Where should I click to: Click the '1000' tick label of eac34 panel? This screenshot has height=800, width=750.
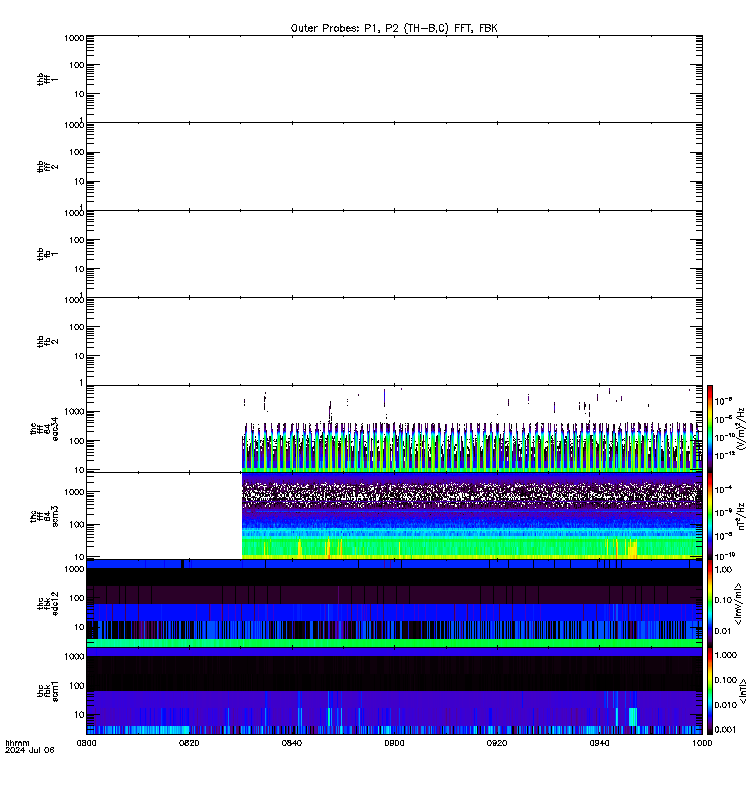[x=74, y=412]
